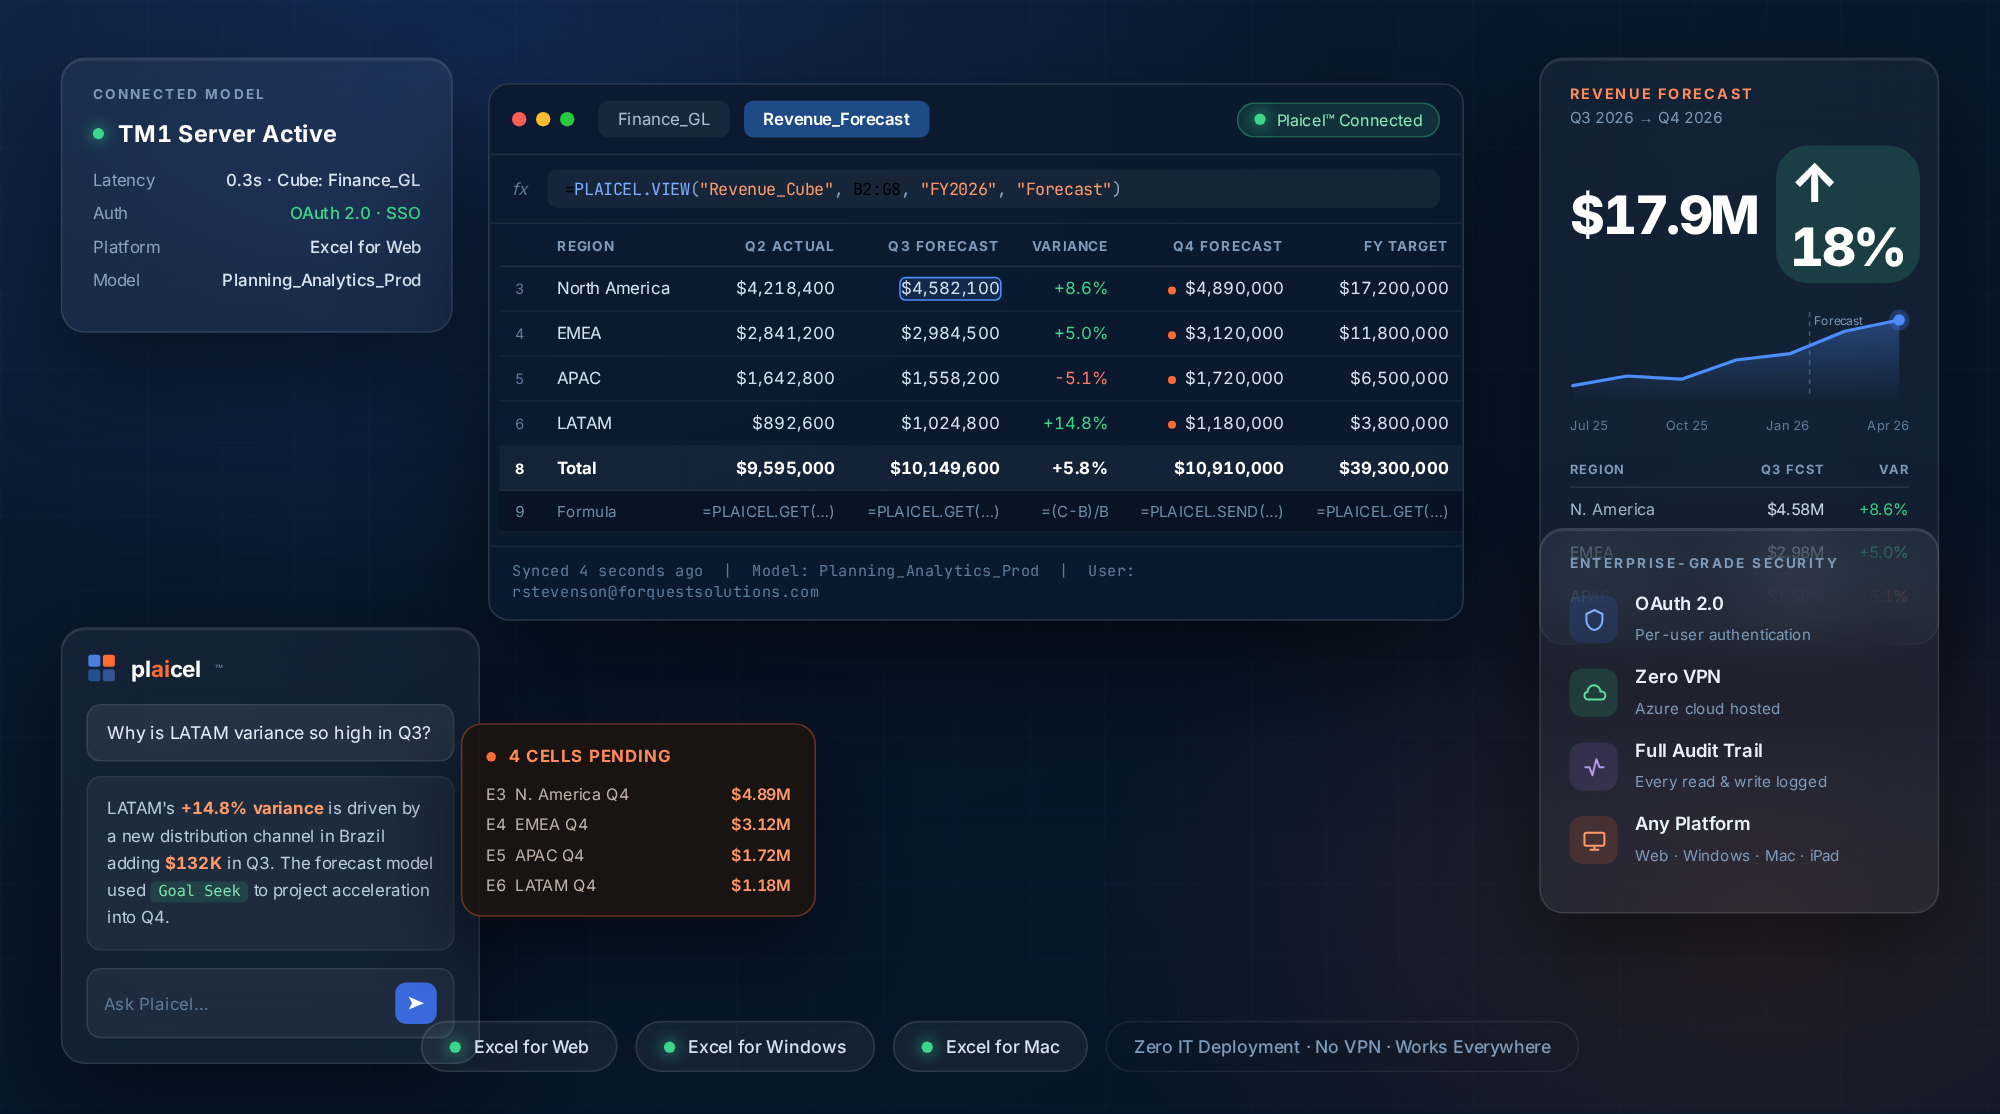The height and width of the screenshot is (1114, 2000).
Task: Click the OAuth 2.0 · SSO auth value
Action: (355, 213)
